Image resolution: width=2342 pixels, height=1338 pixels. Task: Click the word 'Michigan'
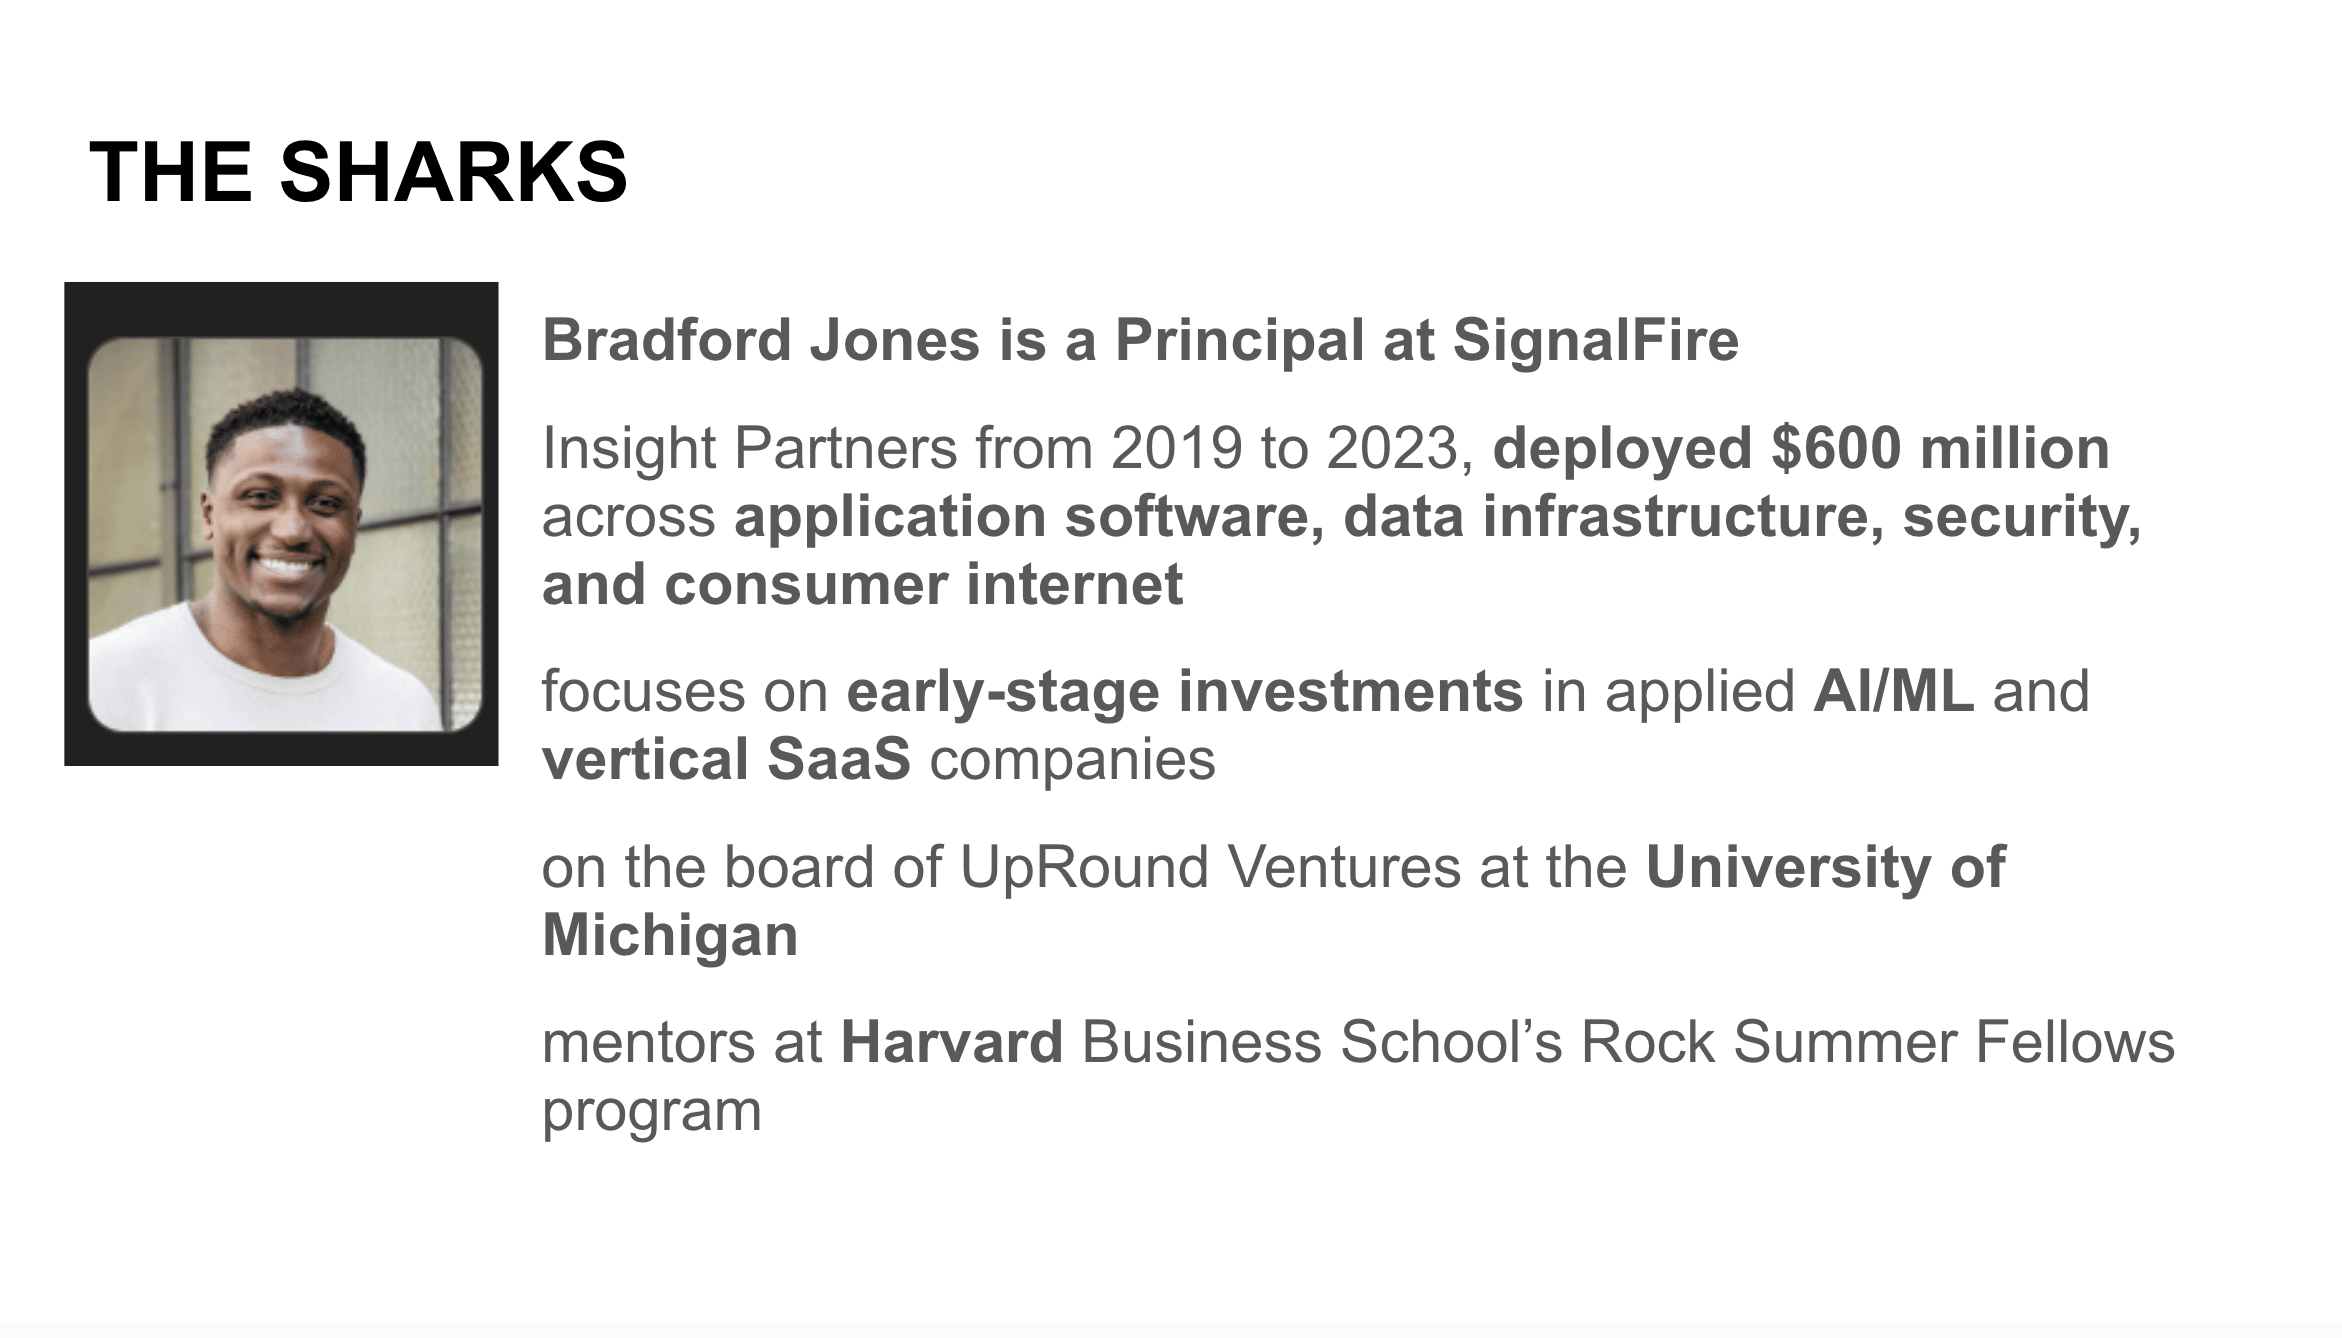tap(670, 935)
